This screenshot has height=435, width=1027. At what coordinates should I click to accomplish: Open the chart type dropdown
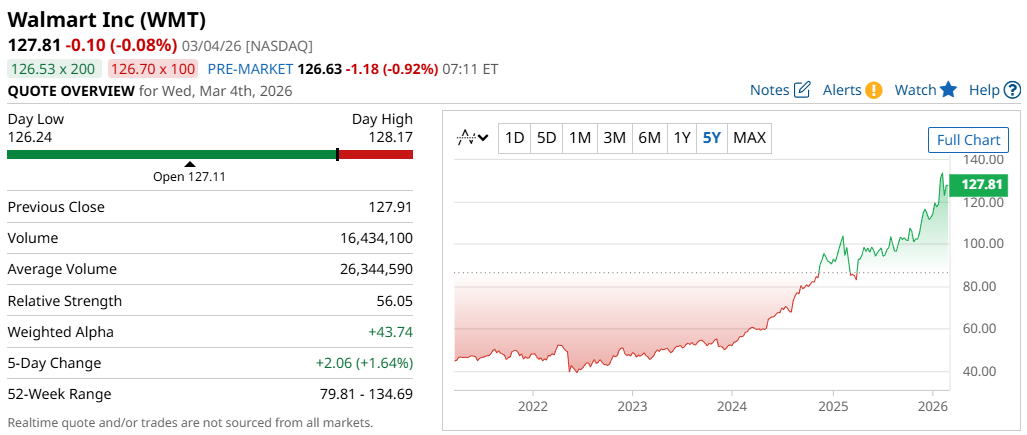pos(473,138)
